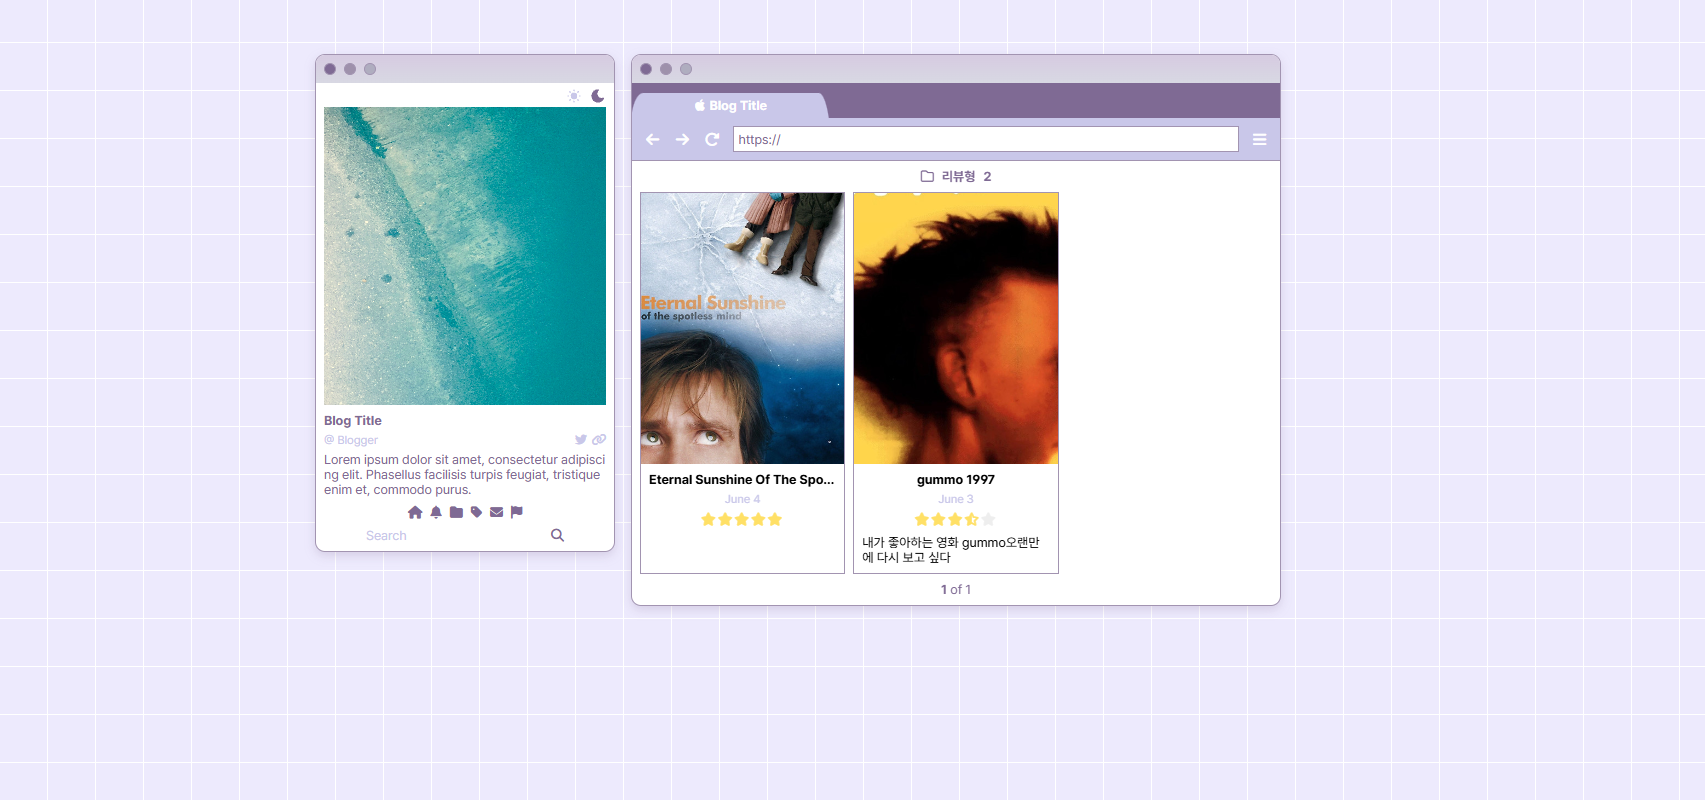The height and width of the screenshot is (800, 1705).
Task: Open the envelope guestbook icon
Action: pos(497,512)
